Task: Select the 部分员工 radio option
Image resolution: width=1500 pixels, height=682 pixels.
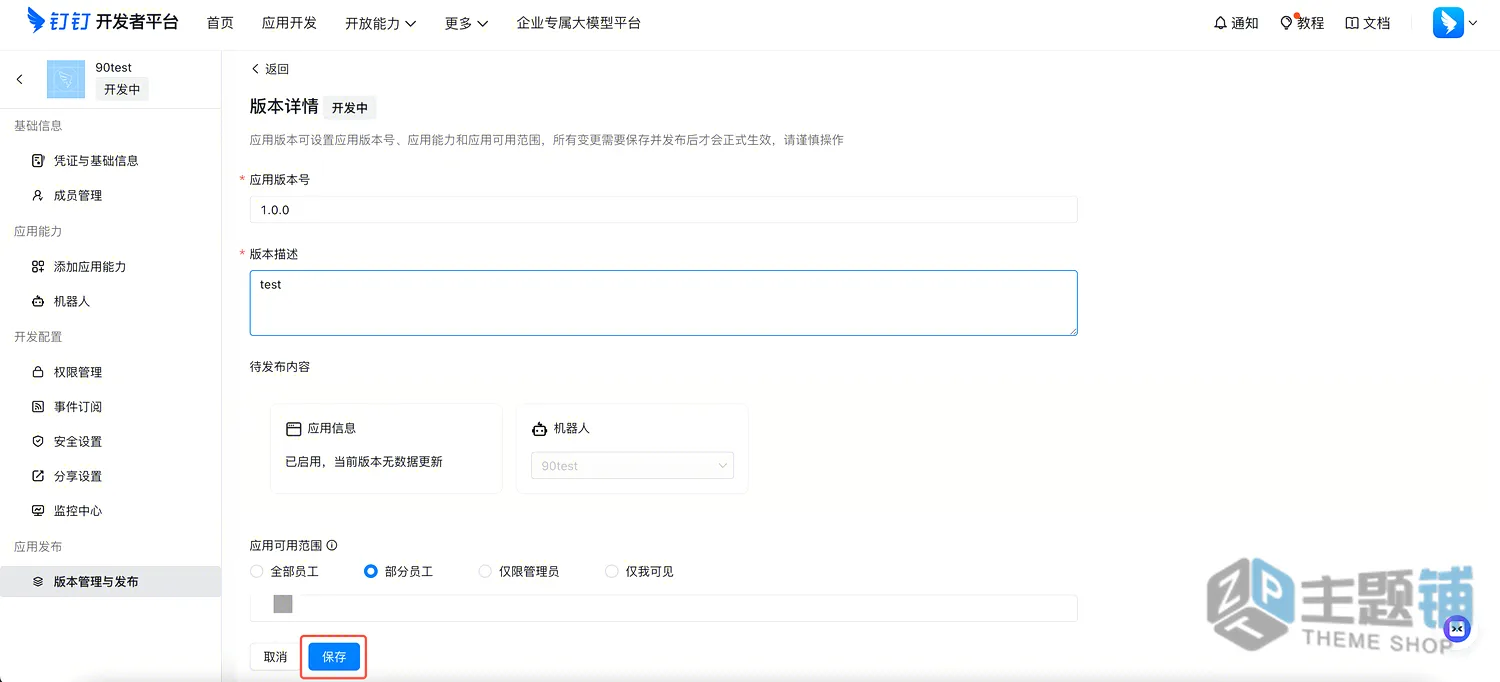Action: (371, 572)
